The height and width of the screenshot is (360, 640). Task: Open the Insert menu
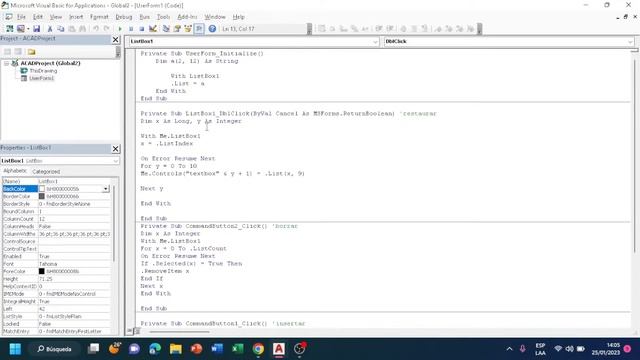[x=76, y=17]
